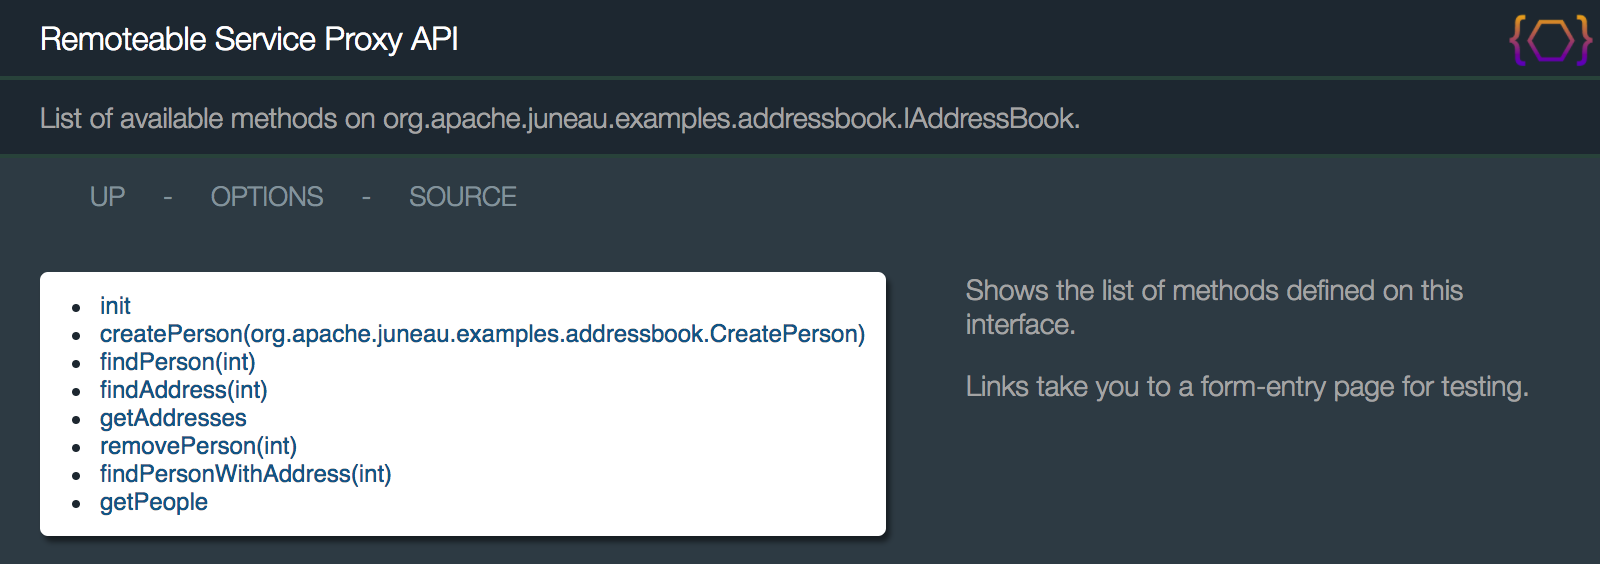1600x564 pixels.
Task: Open the OPTIONS navigation link
Action: [267, 197]
